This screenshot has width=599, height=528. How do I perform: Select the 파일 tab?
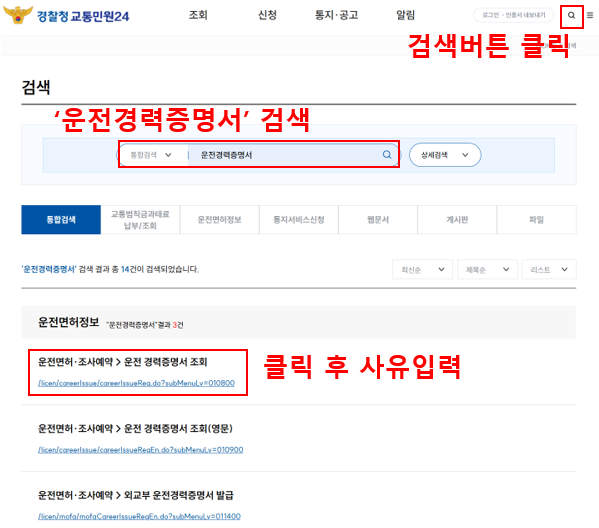coord(537,220)
